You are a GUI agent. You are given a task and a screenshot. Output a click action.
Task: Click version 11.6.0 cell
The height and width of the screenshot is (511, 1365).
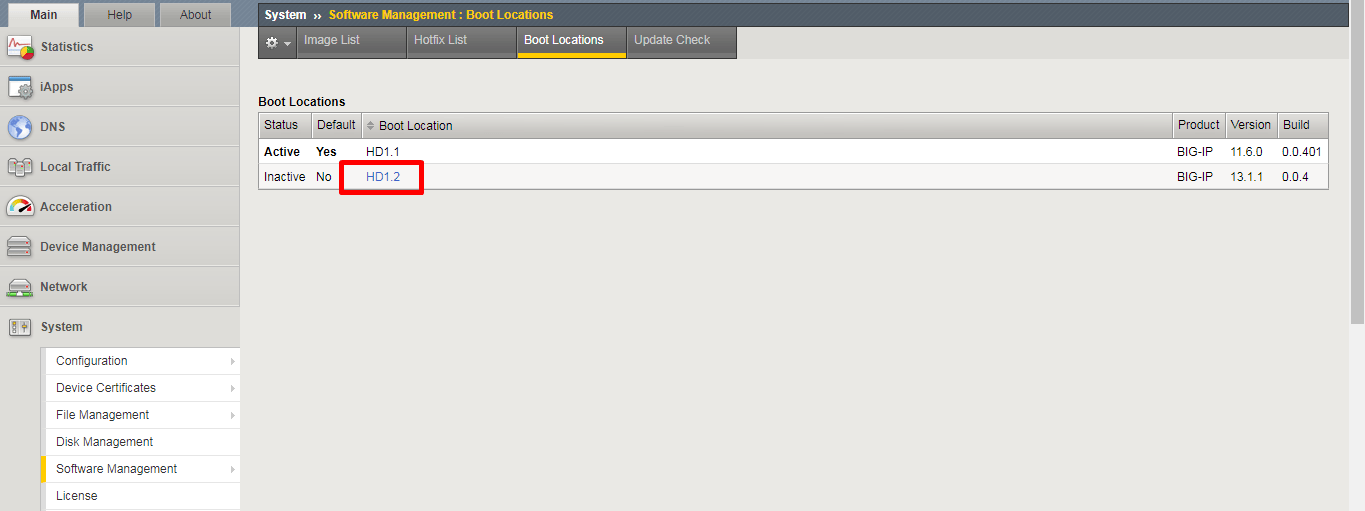click(1247, 152)
